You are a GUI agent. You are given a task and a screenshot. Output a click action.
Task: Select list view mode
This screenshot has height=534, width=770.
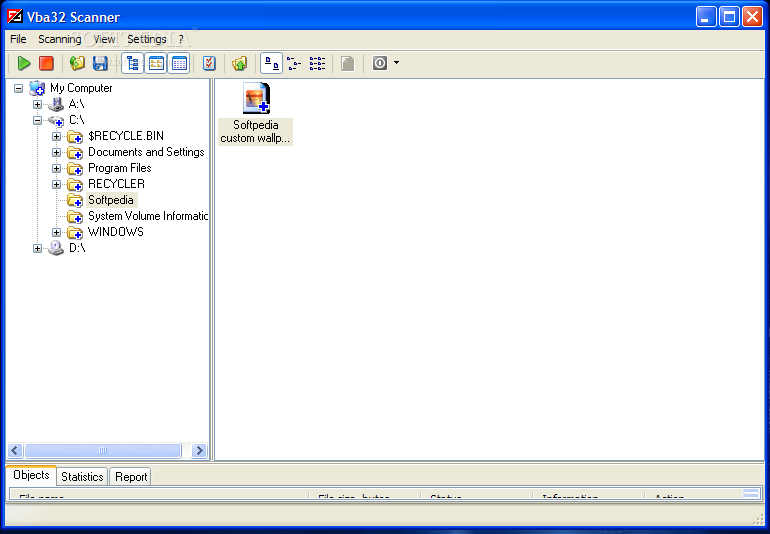(317, 63)
